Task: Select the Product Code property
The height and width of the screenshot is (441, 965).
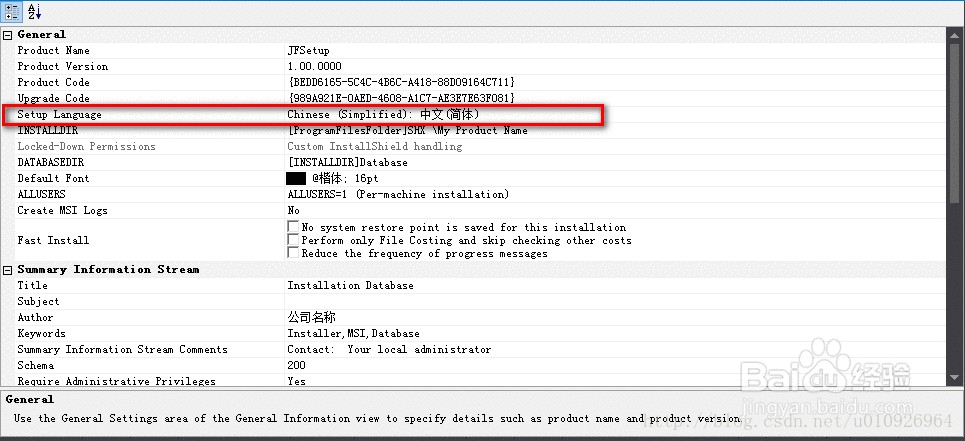Action: pos(54,82)
